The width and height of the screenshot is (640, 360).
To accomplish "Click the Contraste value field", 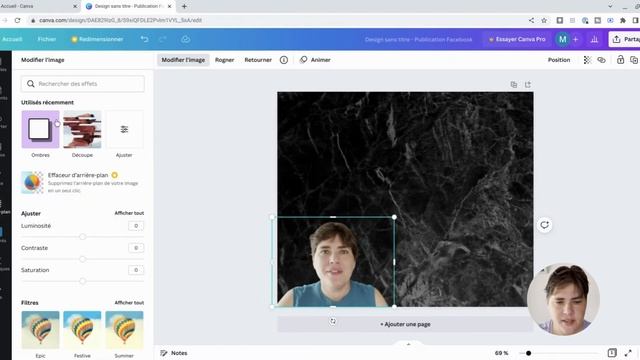I will click(x=136, y=248).
